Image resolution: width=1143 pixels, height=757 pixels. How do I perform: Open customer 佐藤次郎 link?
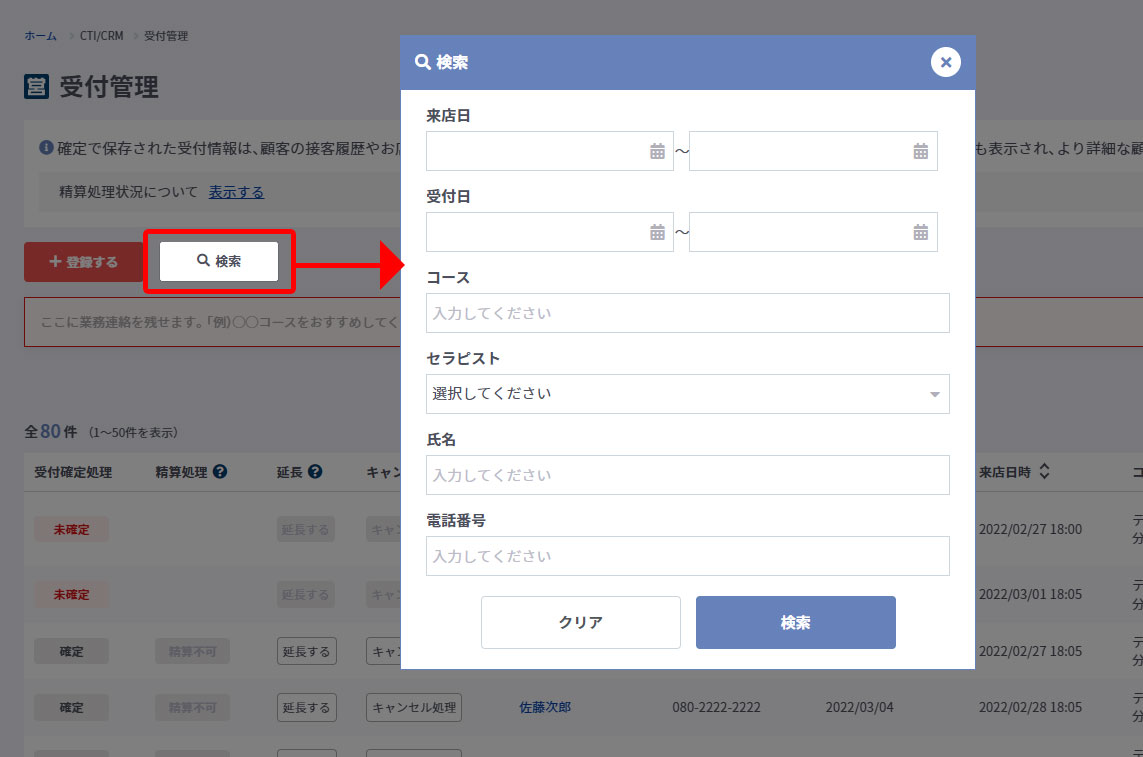[x=545, y=707]
